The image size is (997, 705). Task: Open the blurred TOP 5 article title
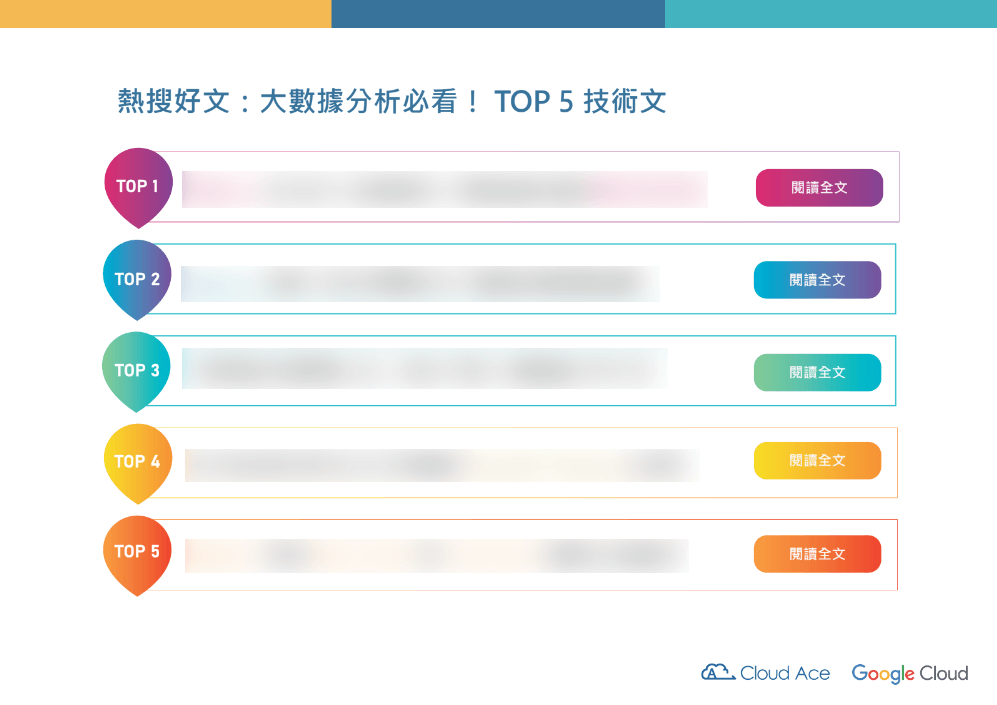tap(437, 556)
